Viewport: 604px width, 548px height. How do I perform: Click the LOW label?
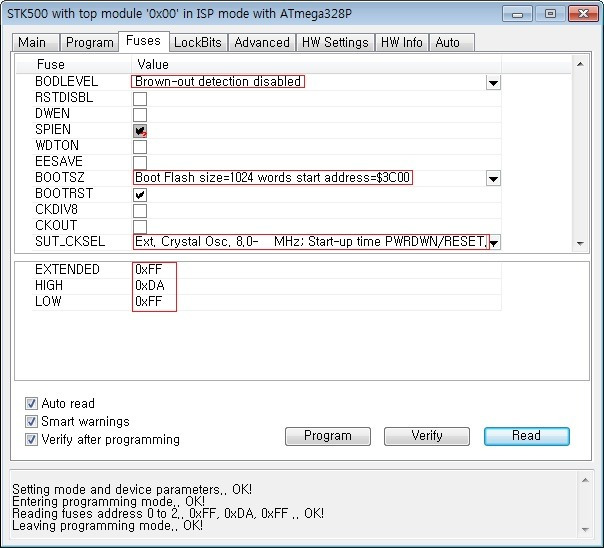pyautogui.click(x=48, y=301)
